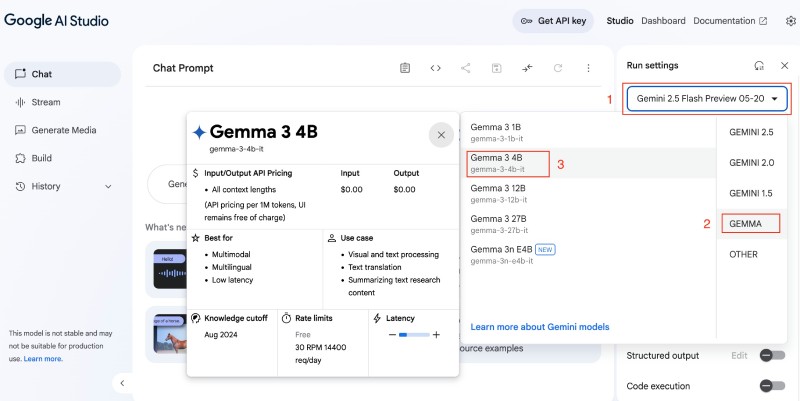
Task: Select Build in the left sidebar
Action: coord(62,158)
